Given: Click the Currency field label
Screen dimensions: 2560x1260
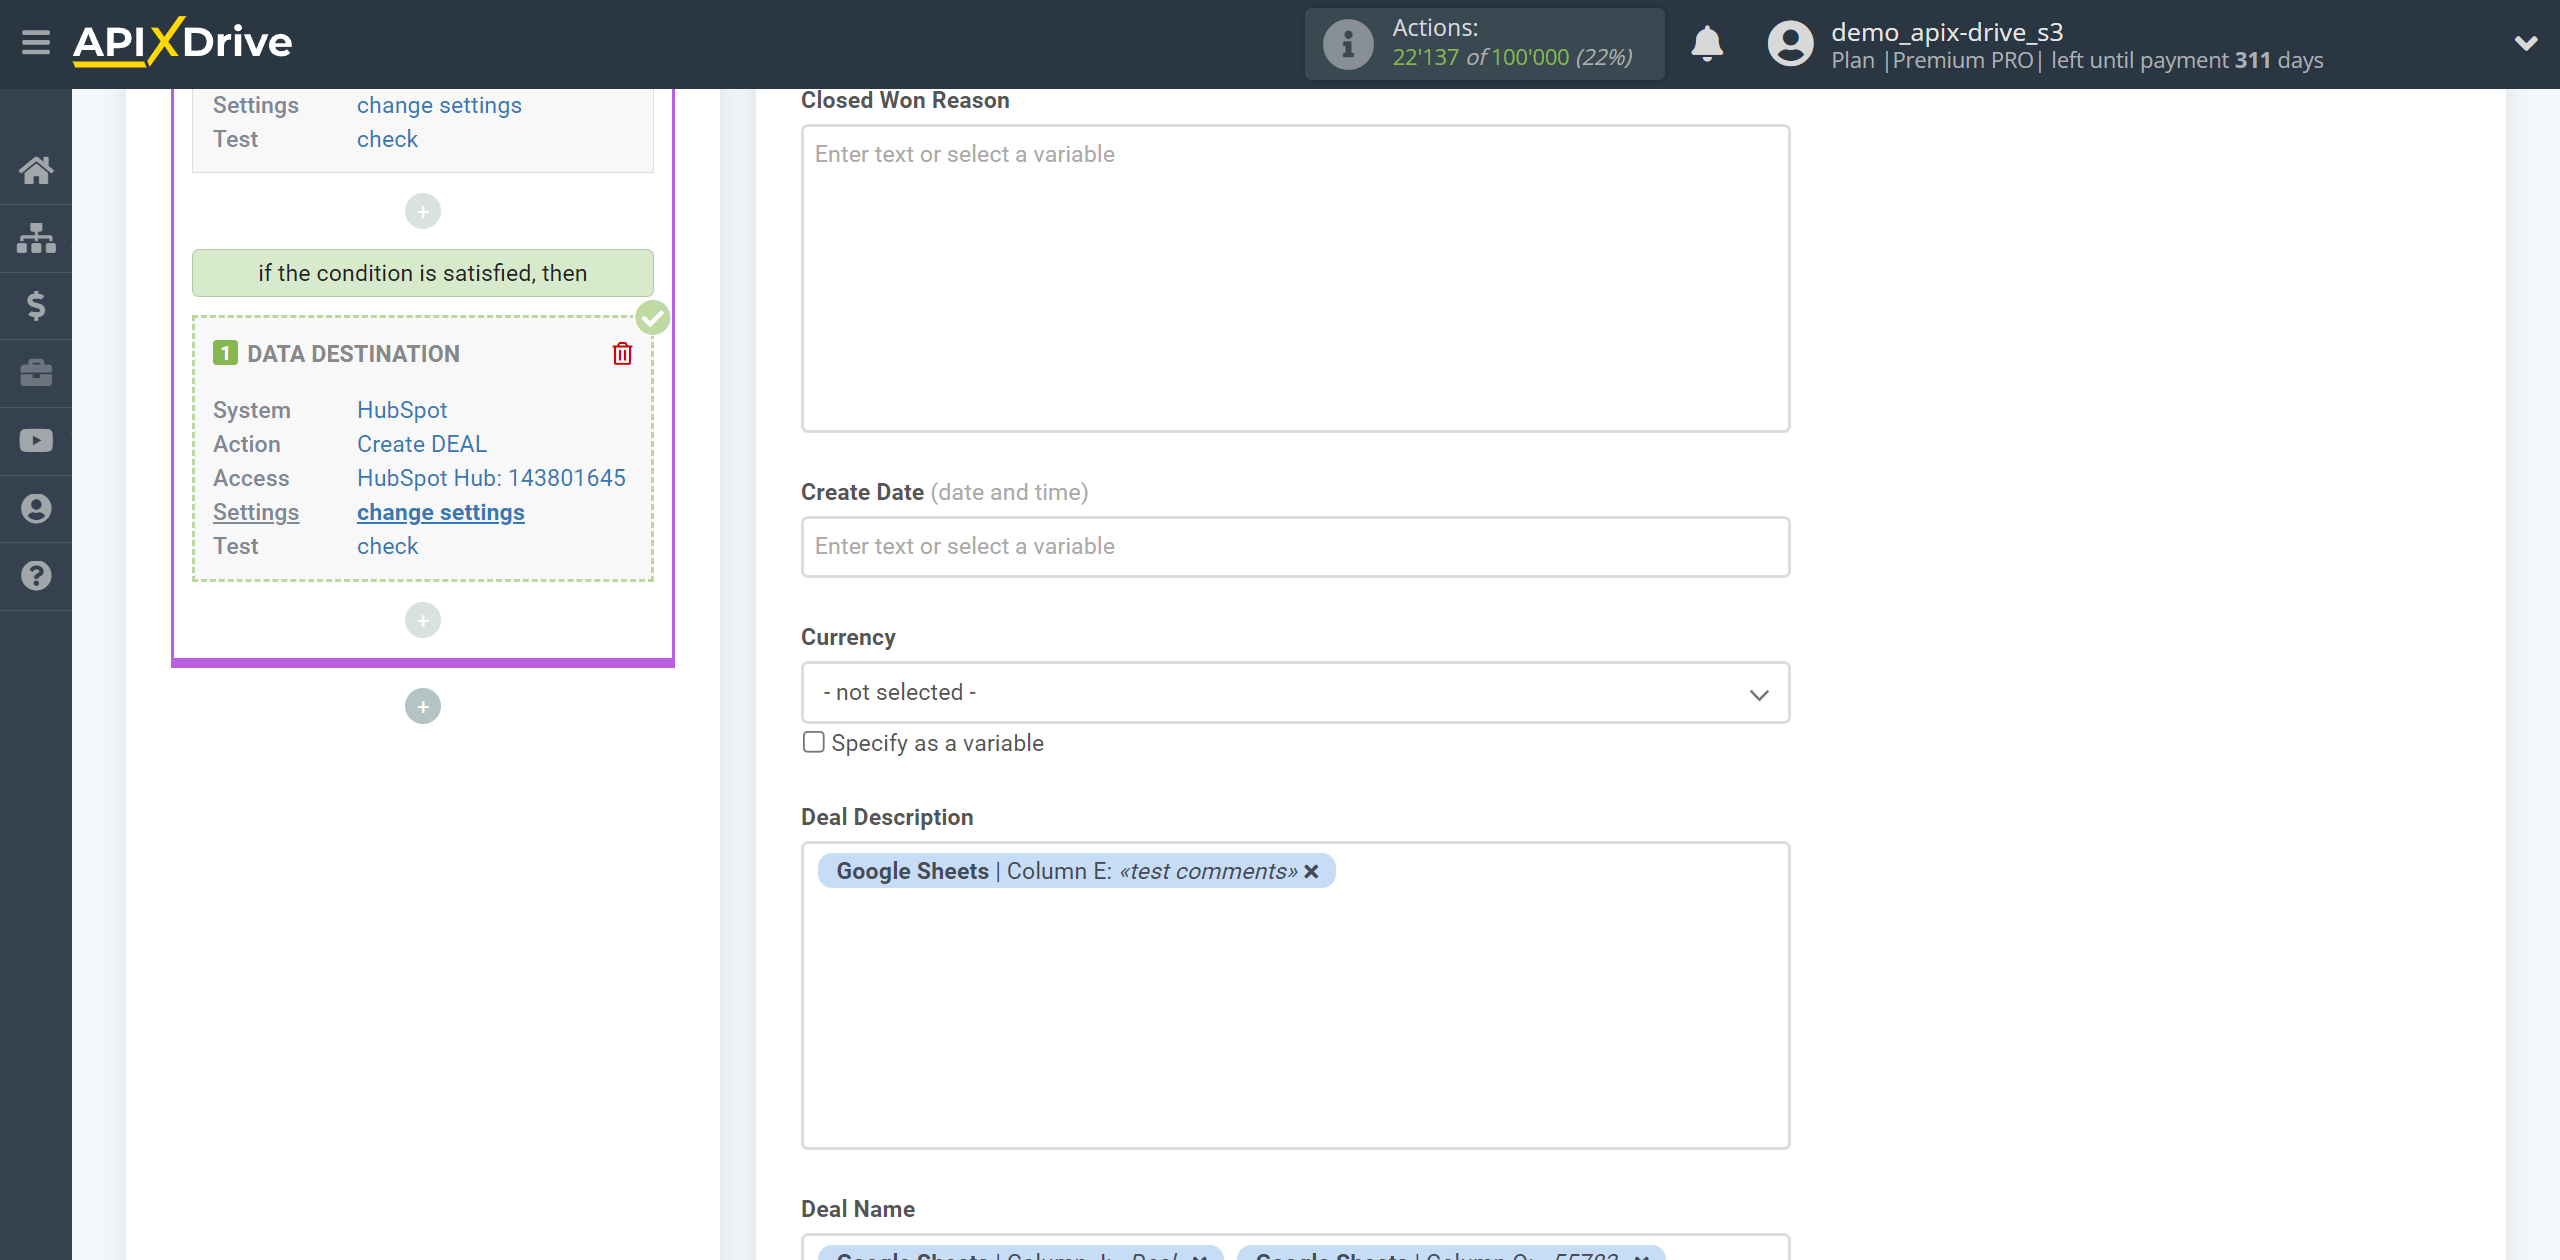Looking at the screenshot, I should tap(848, 637).
